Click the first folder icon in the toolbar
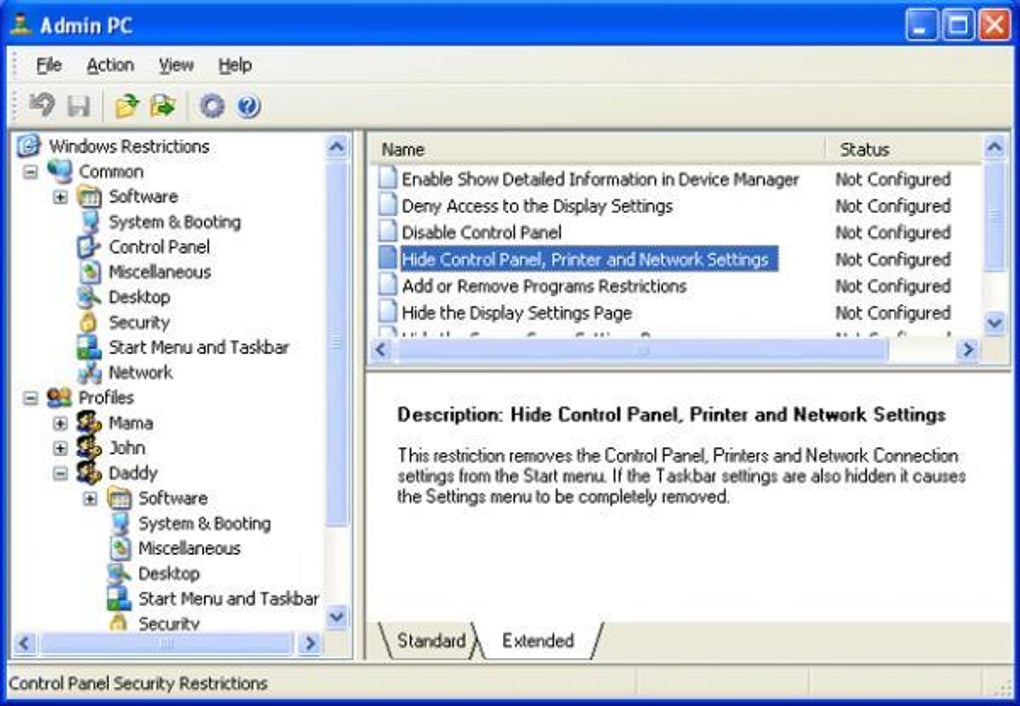 127,105
